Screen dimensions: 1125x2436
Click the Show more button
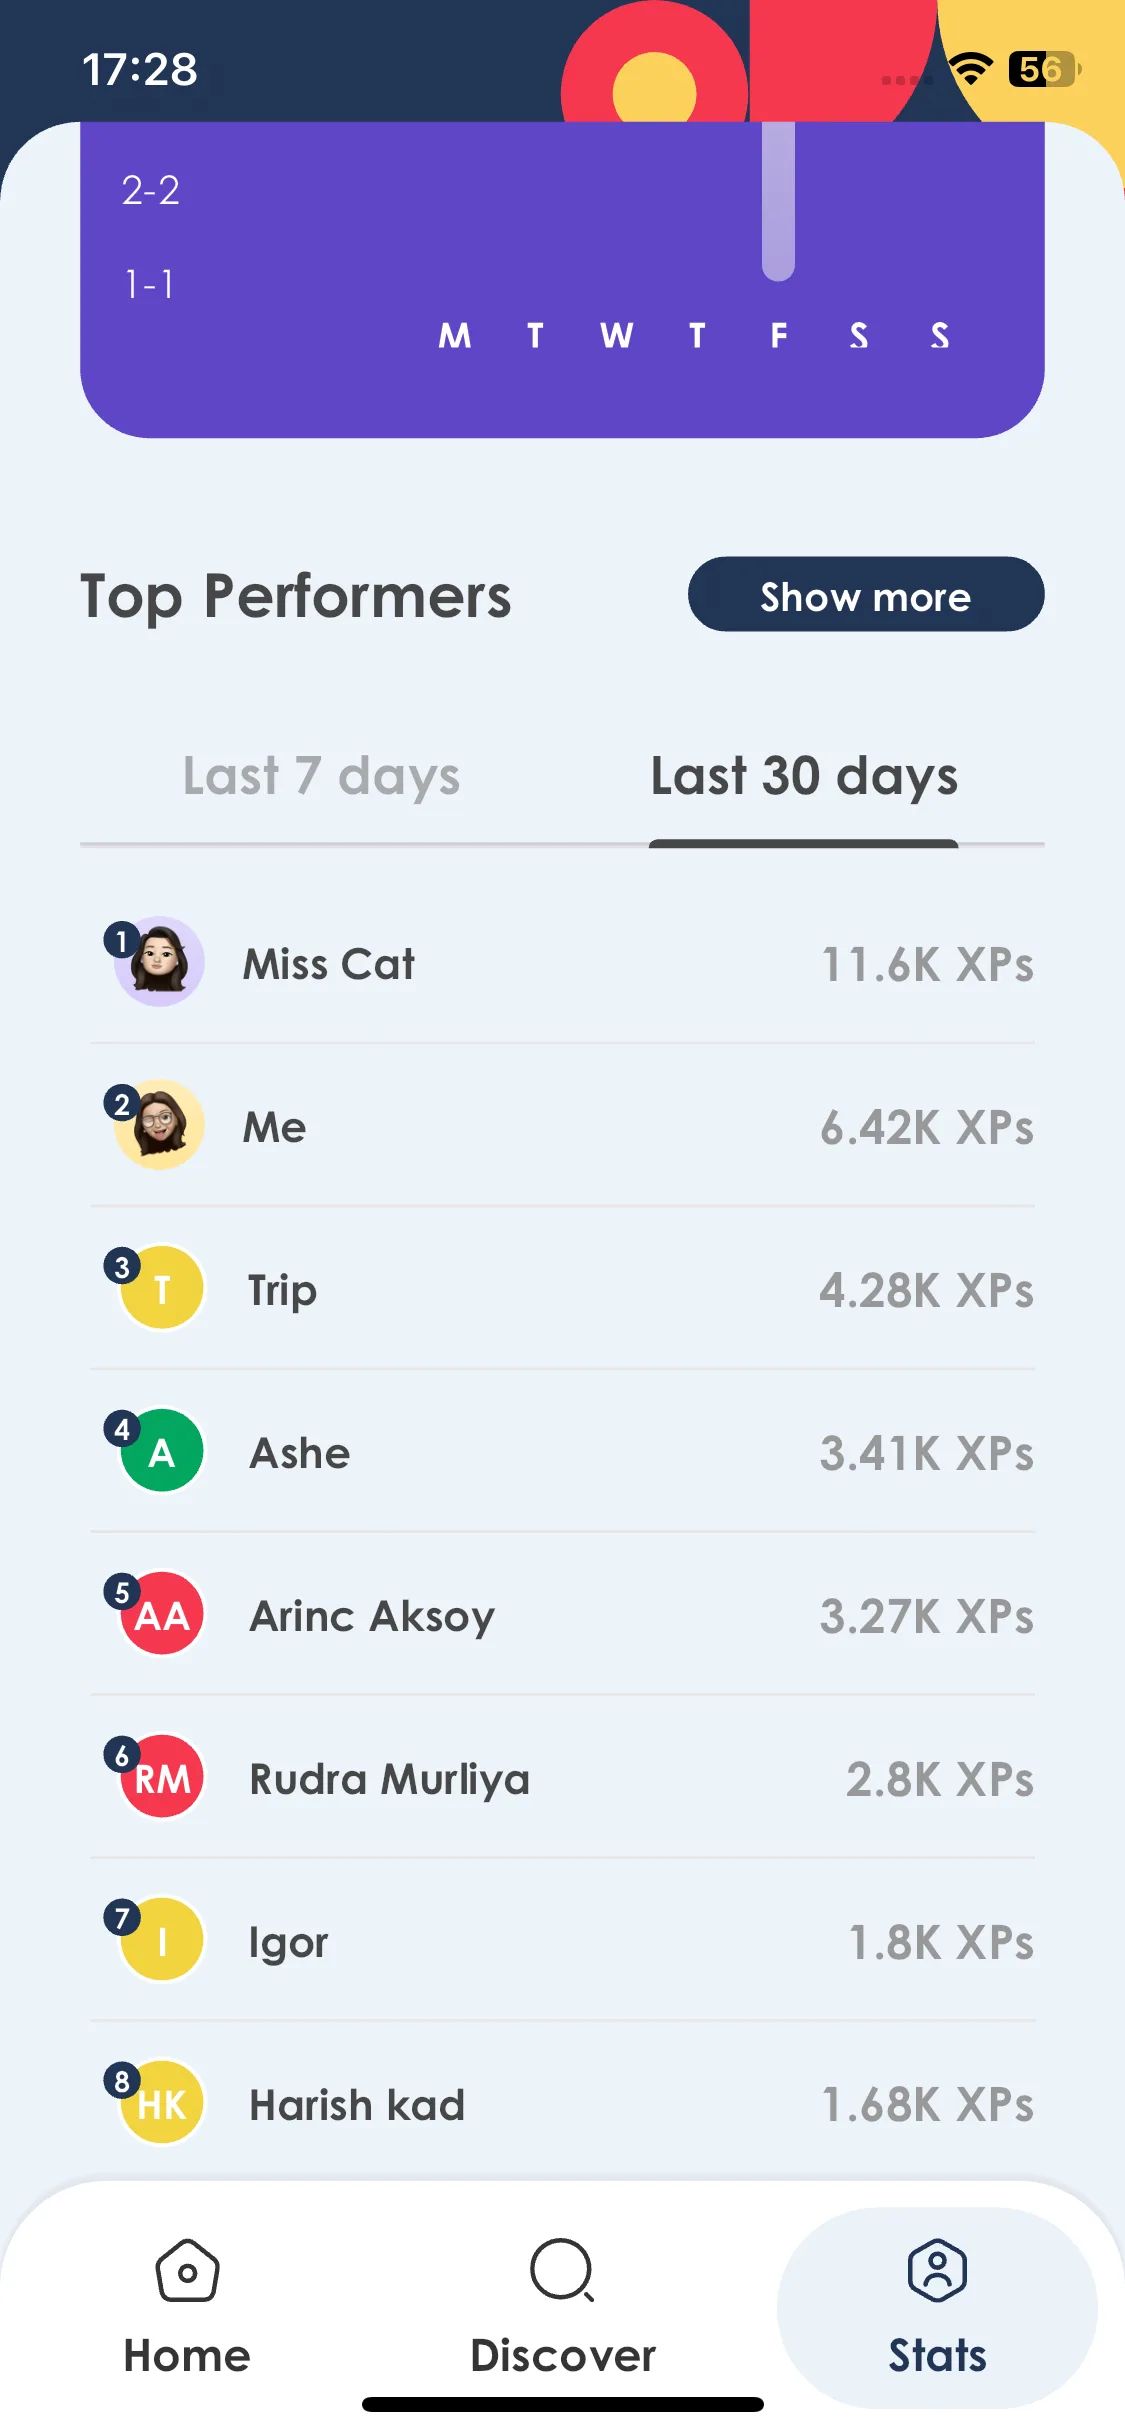point(866,595)
